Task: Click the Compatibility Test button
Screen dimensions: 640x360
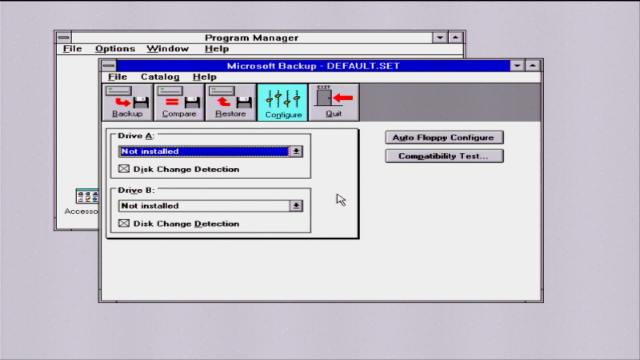Action: (x=444, y=156)
